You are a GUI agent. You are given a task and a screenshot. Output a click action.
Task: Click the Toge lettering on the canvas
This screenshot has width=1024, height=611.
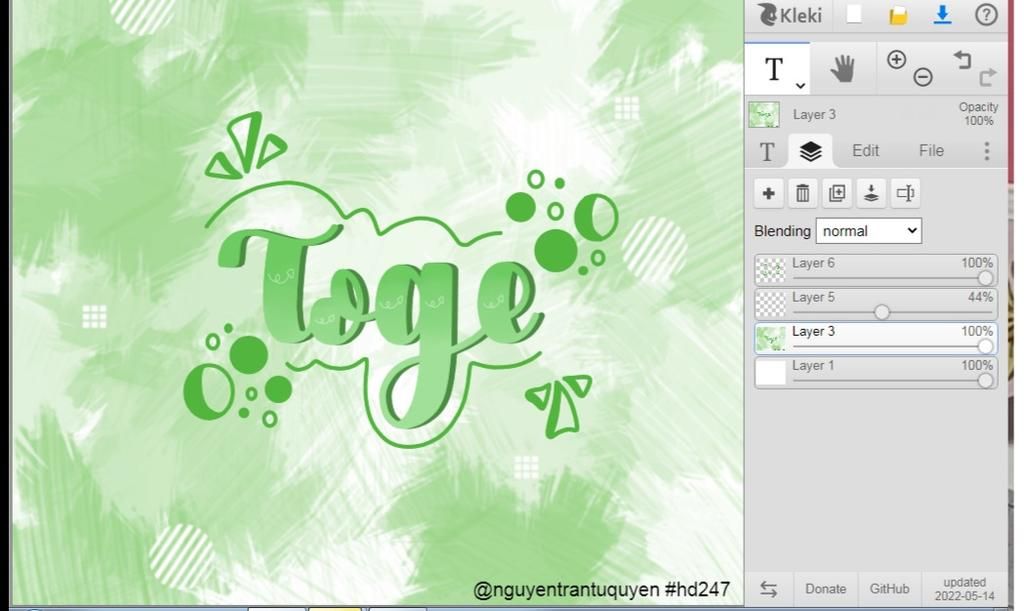click(379, 326)
